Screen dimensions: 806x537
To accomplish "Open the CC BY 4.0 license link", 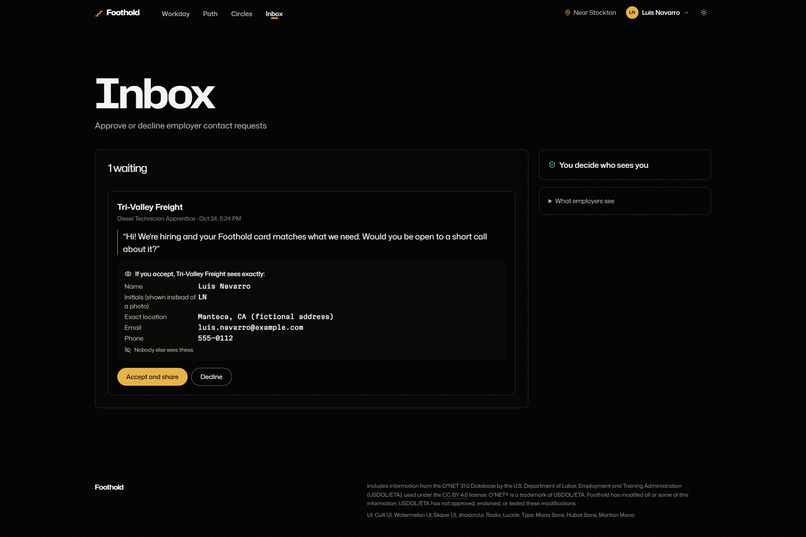I will tap(455, 495).
